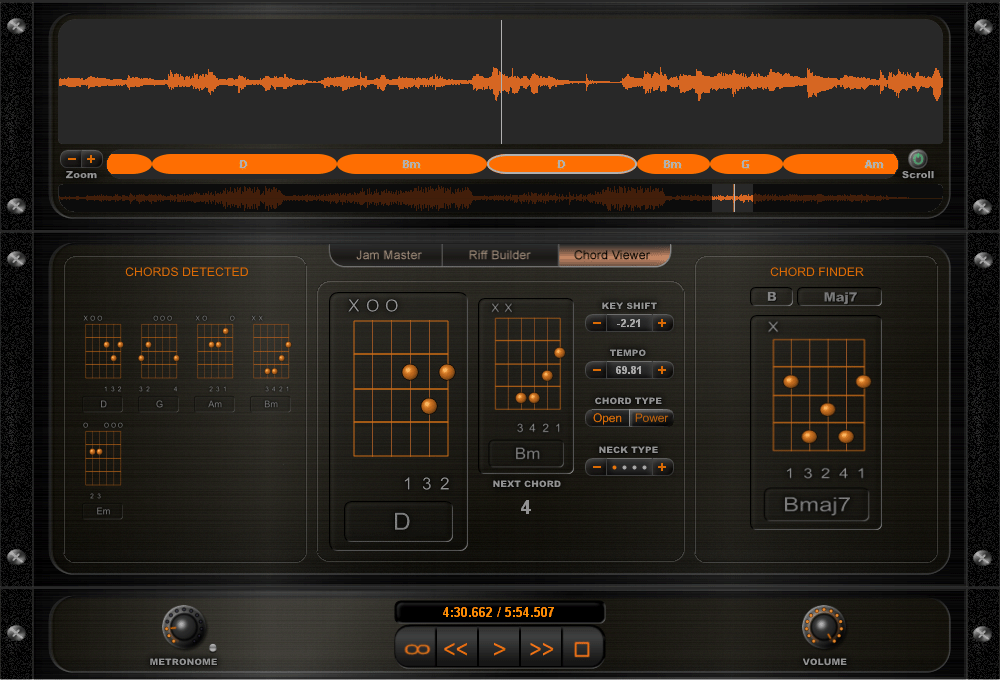
Task: Switch to the Riff Builder tab
Action: point(499,255)
